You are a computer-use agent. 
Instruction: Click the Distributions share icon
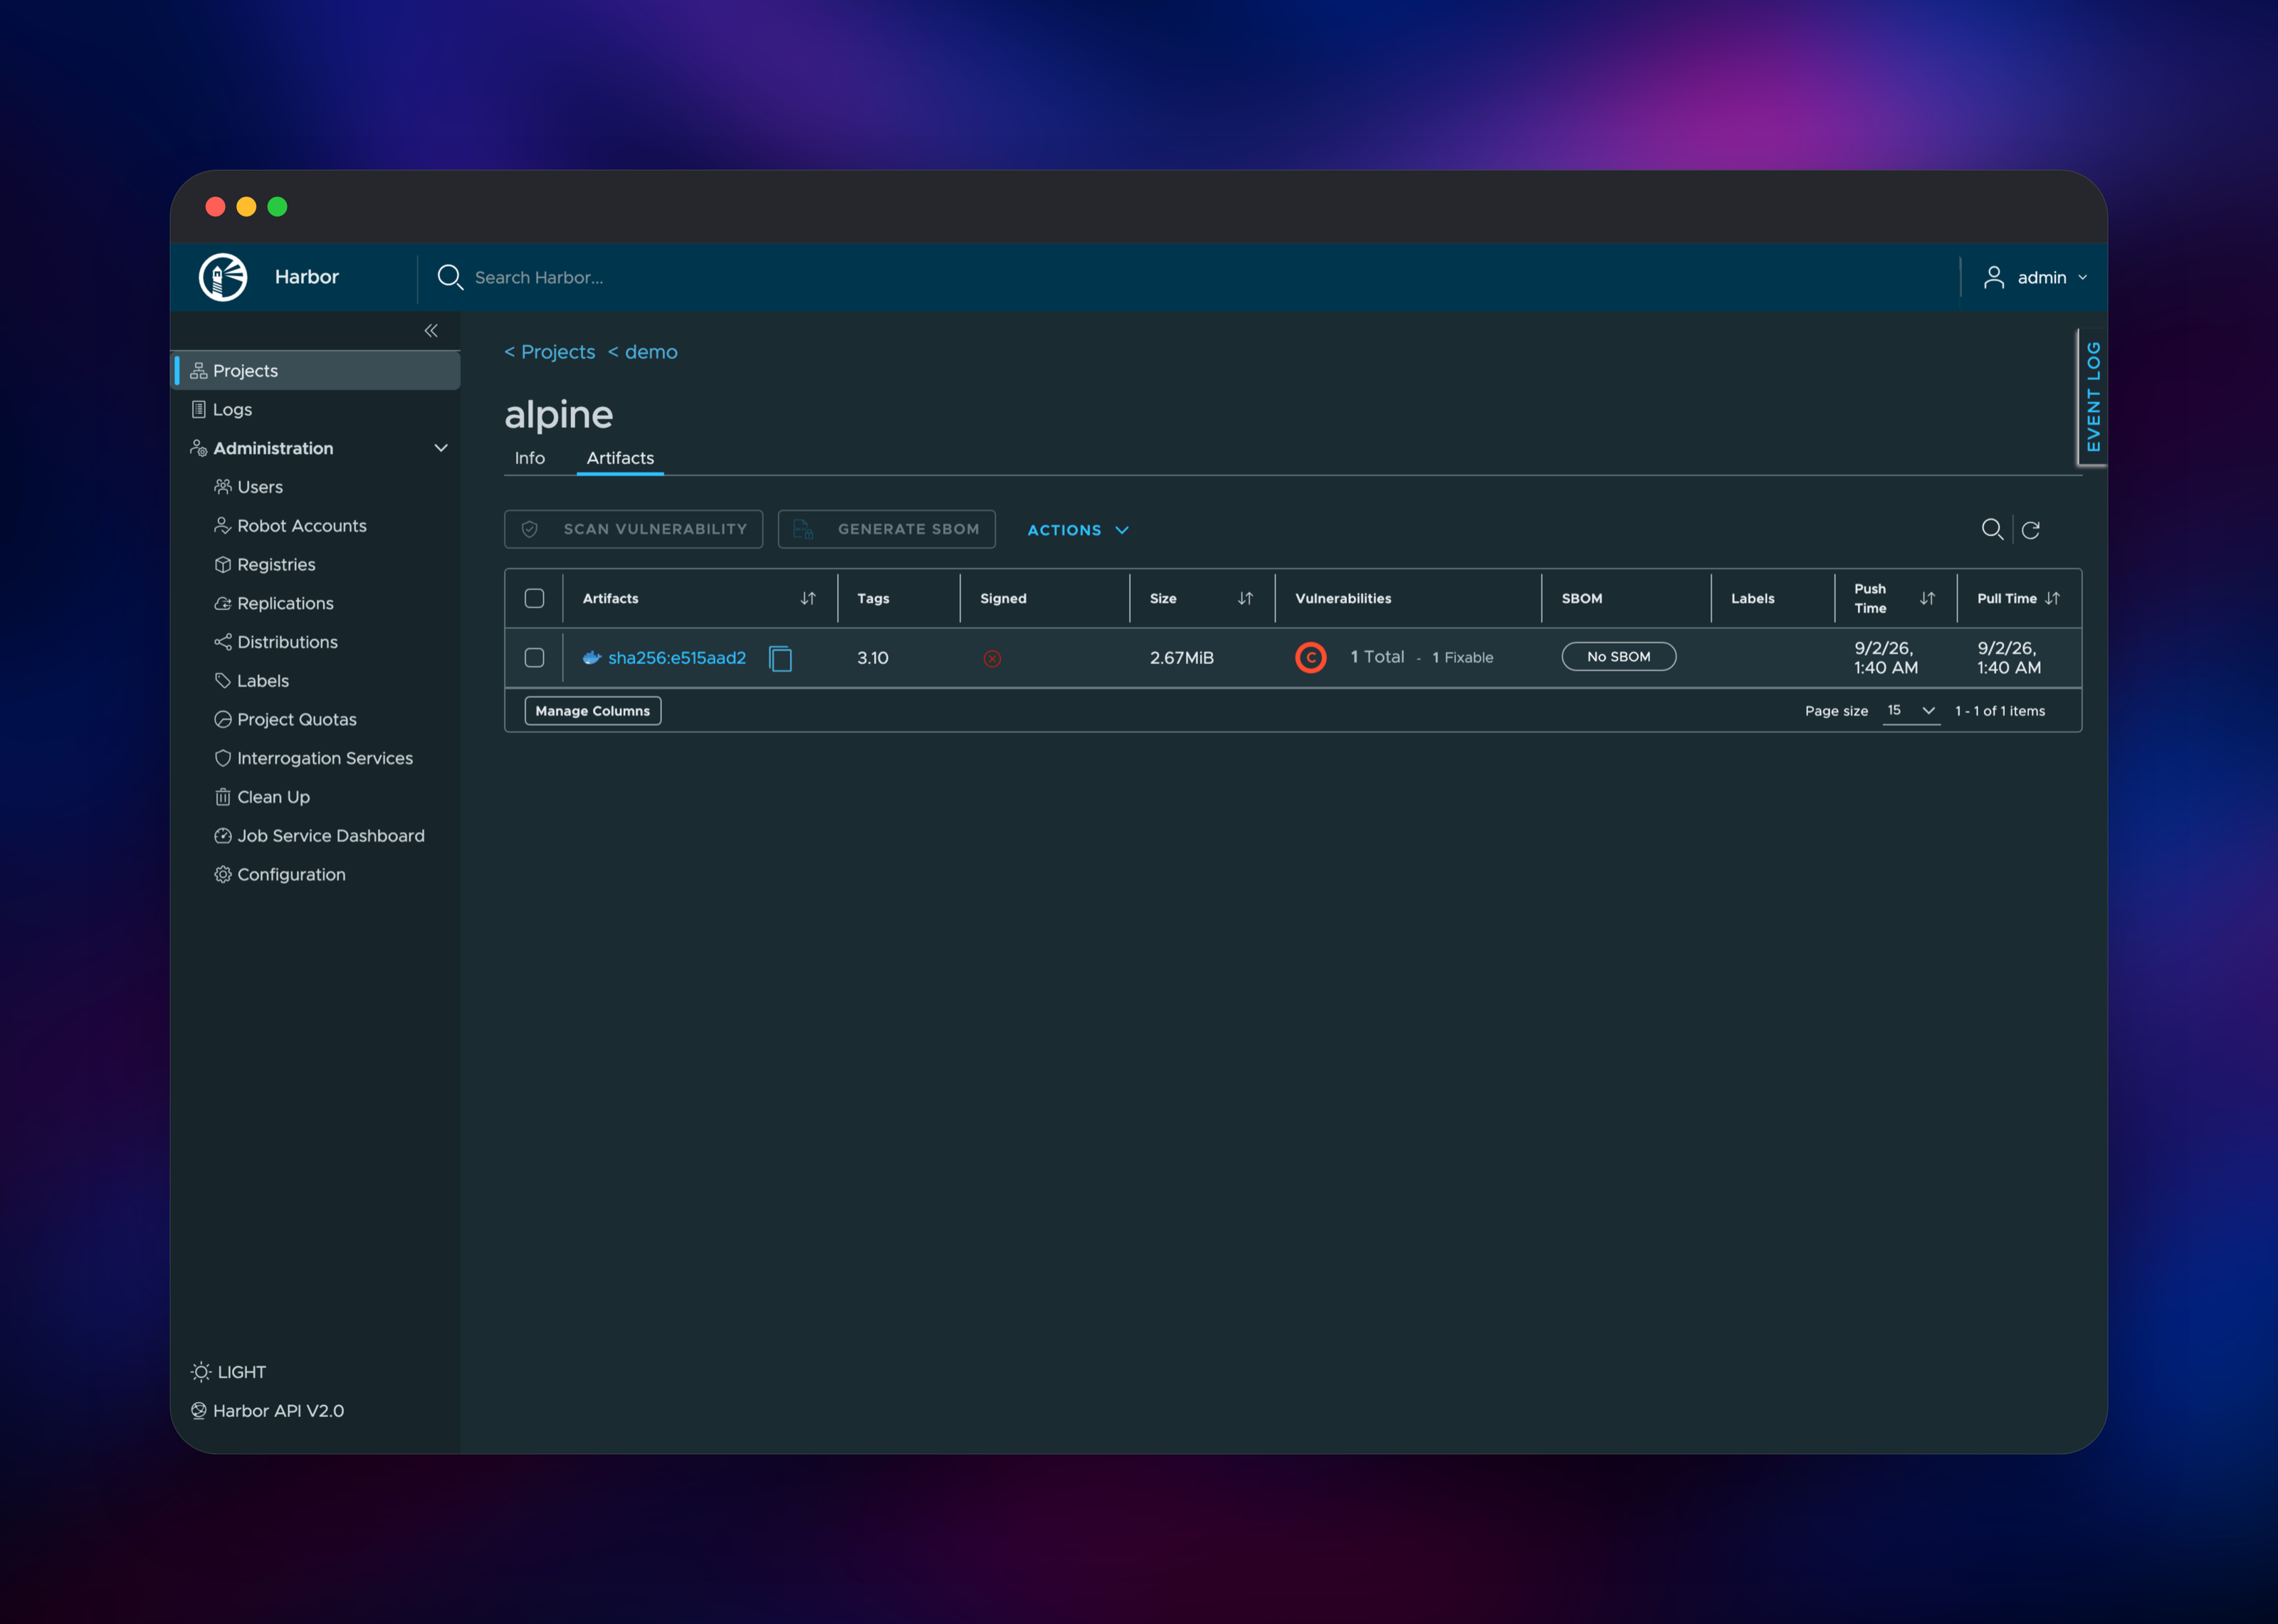click(223, 642)
